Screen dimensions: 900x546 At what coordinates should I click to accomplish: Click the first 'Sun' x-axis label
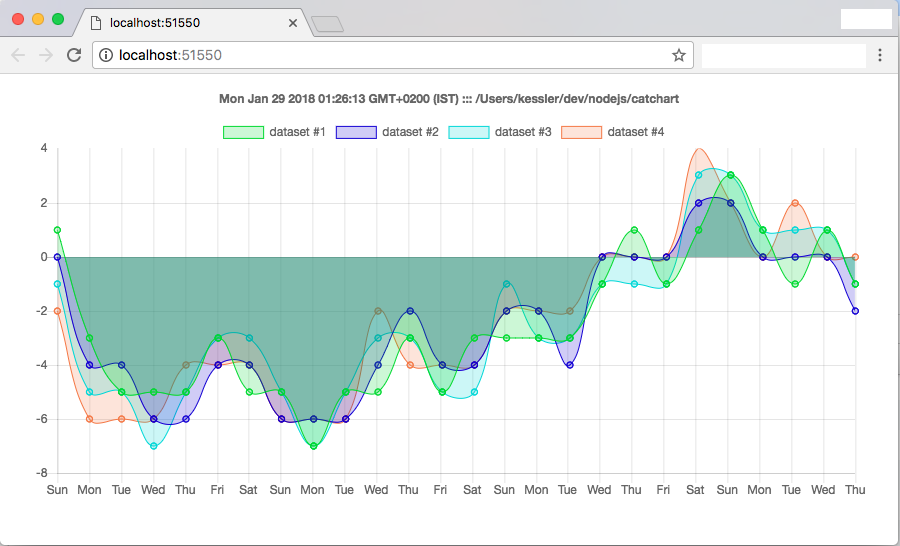click(57, 490)
